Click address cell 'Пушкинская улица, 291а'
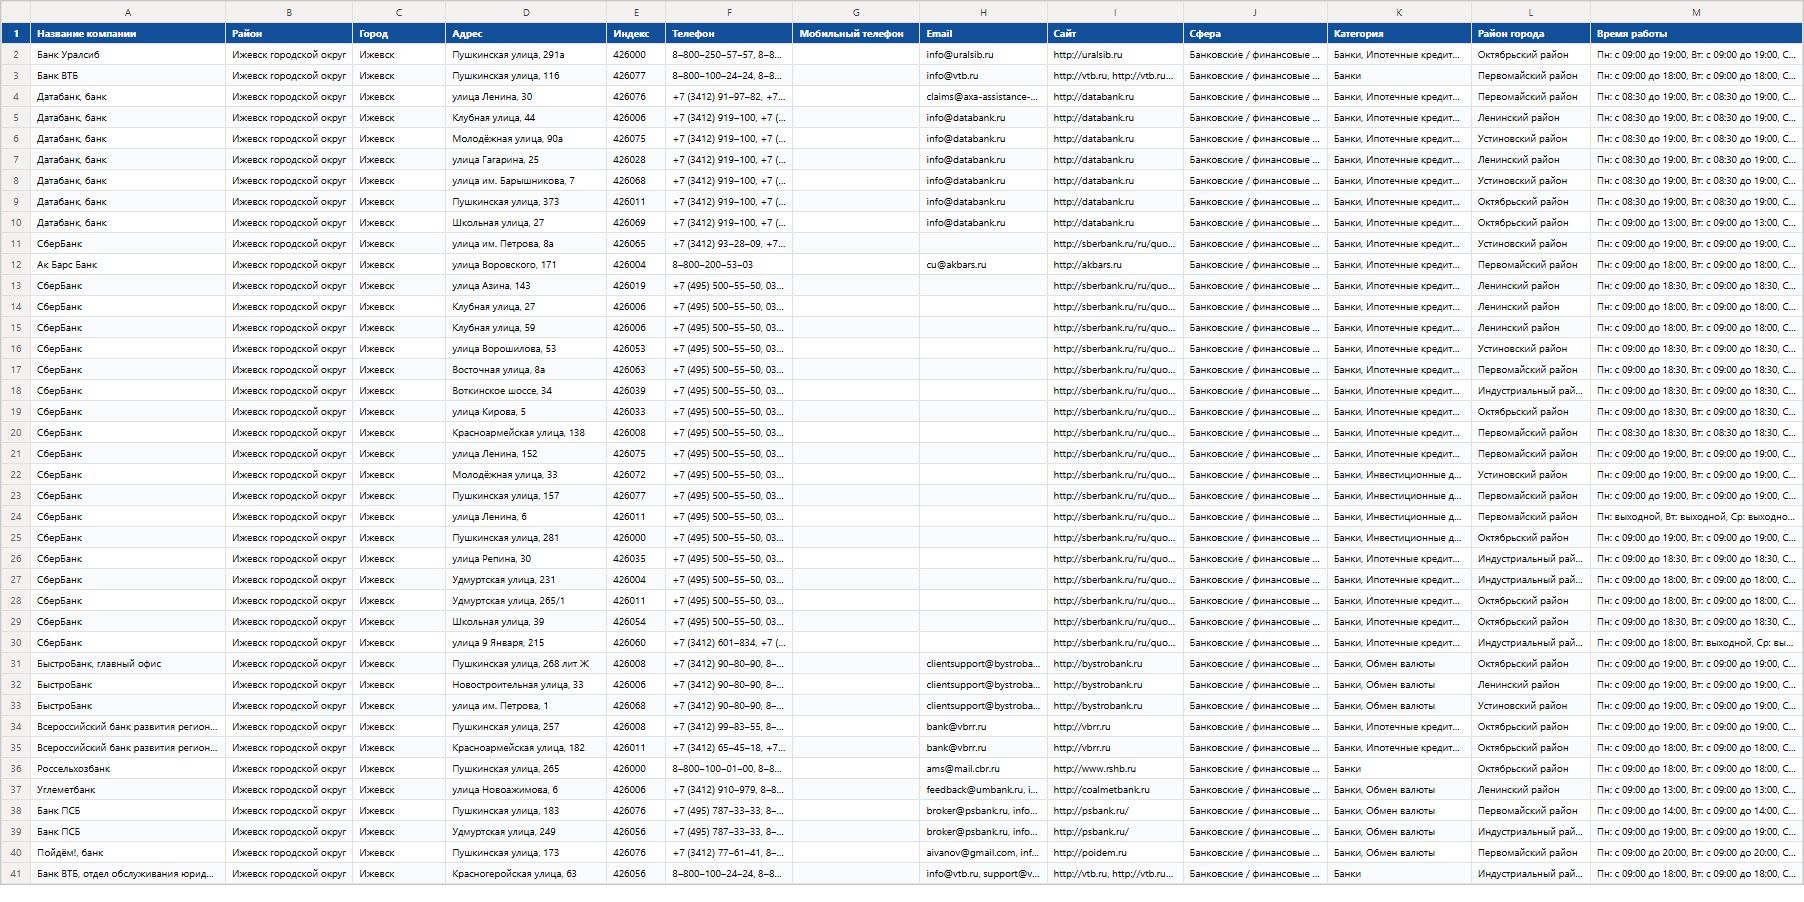This screenshot has width=1804, height=902. 526,55
